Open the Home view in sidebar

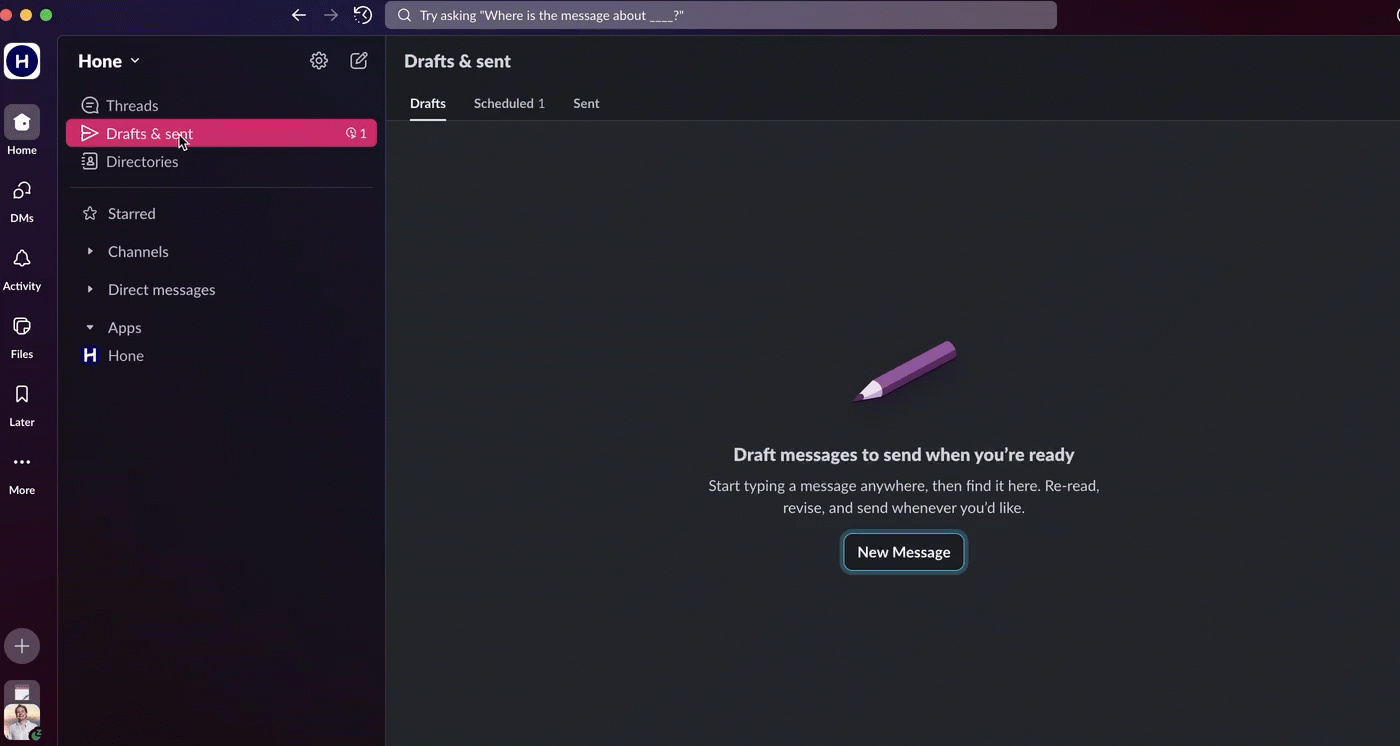tap(22, 123)
